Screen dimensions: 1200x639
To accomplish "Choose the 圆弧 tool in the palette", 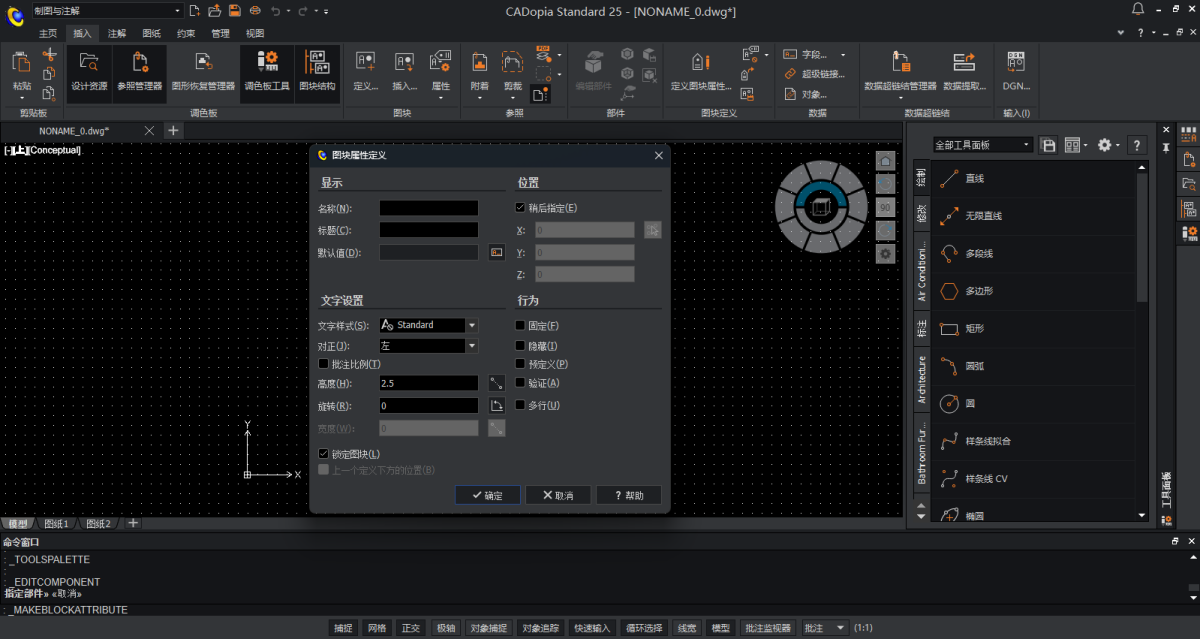I will pos(974,366).
